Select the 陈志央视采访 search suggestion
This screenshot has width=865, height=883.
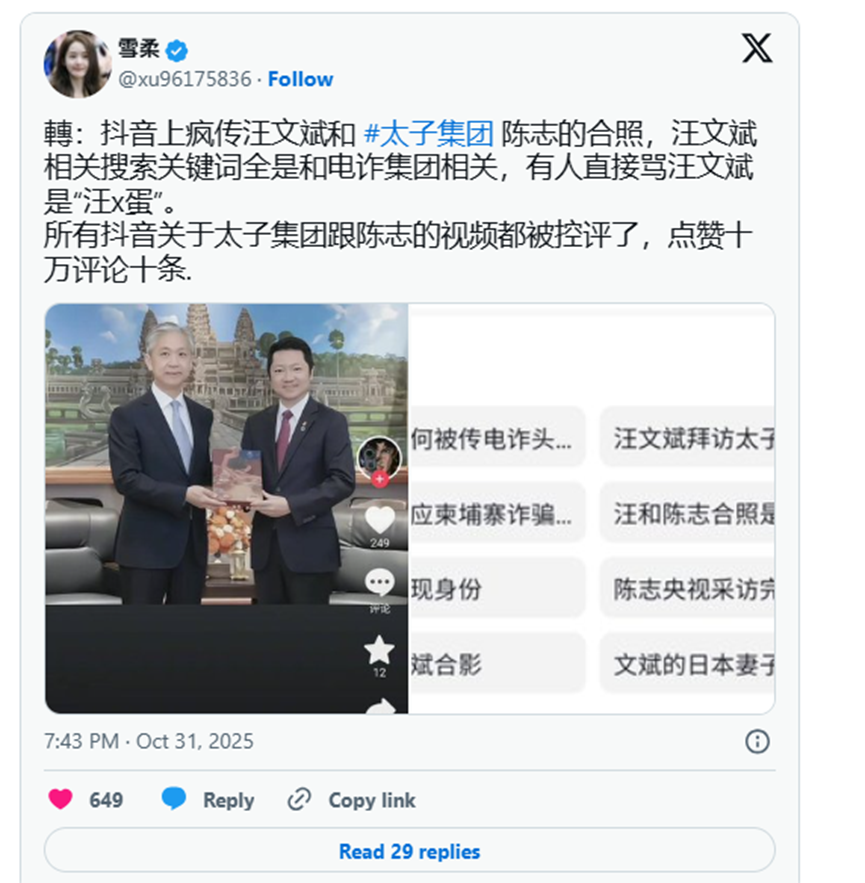point(688,589)
